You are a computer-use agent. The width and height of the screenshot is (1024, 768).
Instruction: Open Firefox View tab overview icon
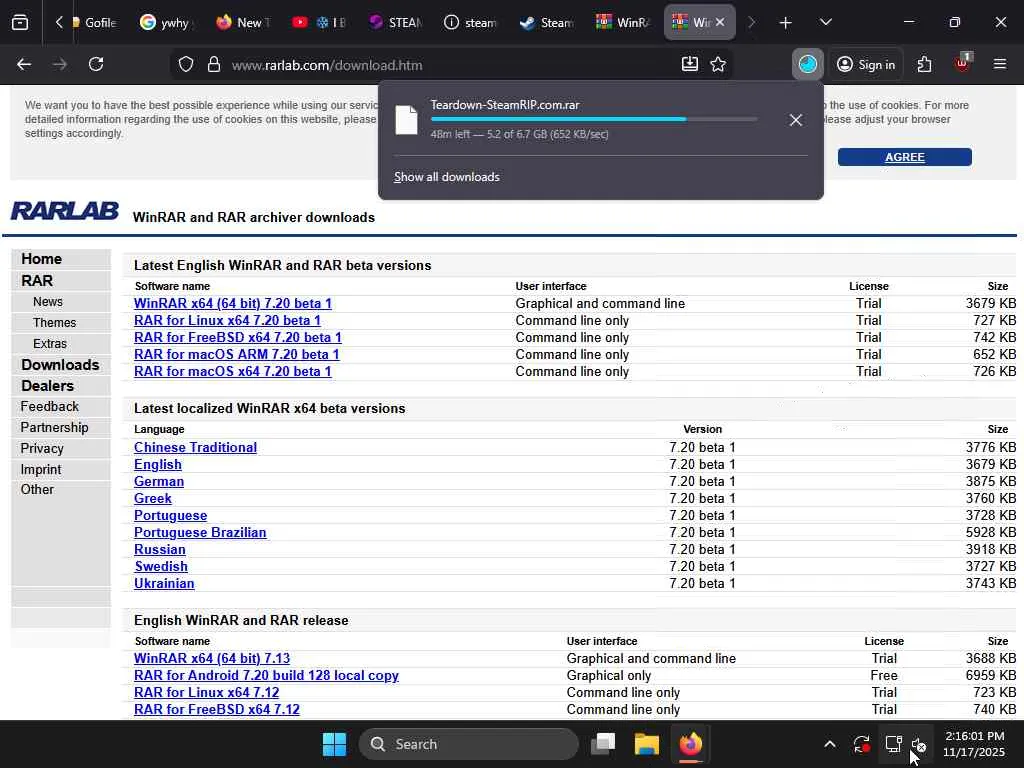20,23
